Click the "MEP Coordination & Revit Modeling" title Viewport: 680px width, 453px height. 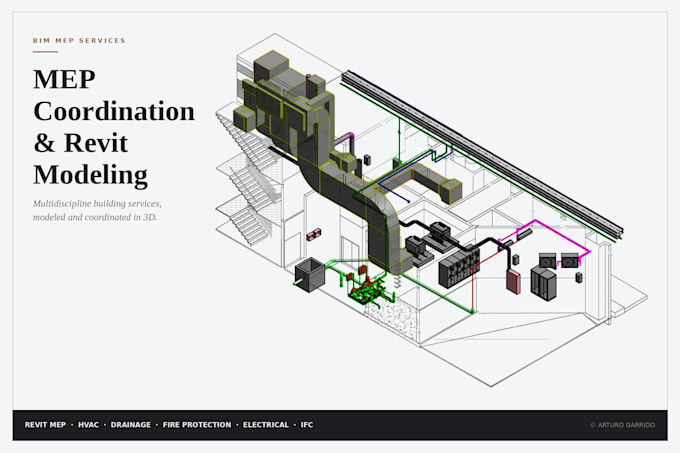click(114, 127)
